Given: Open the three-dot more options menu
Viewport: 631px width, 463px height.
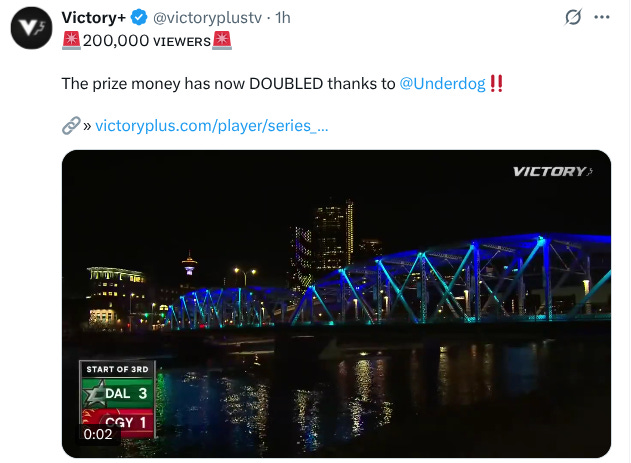Looking at the screenshot, I should 602,17.
